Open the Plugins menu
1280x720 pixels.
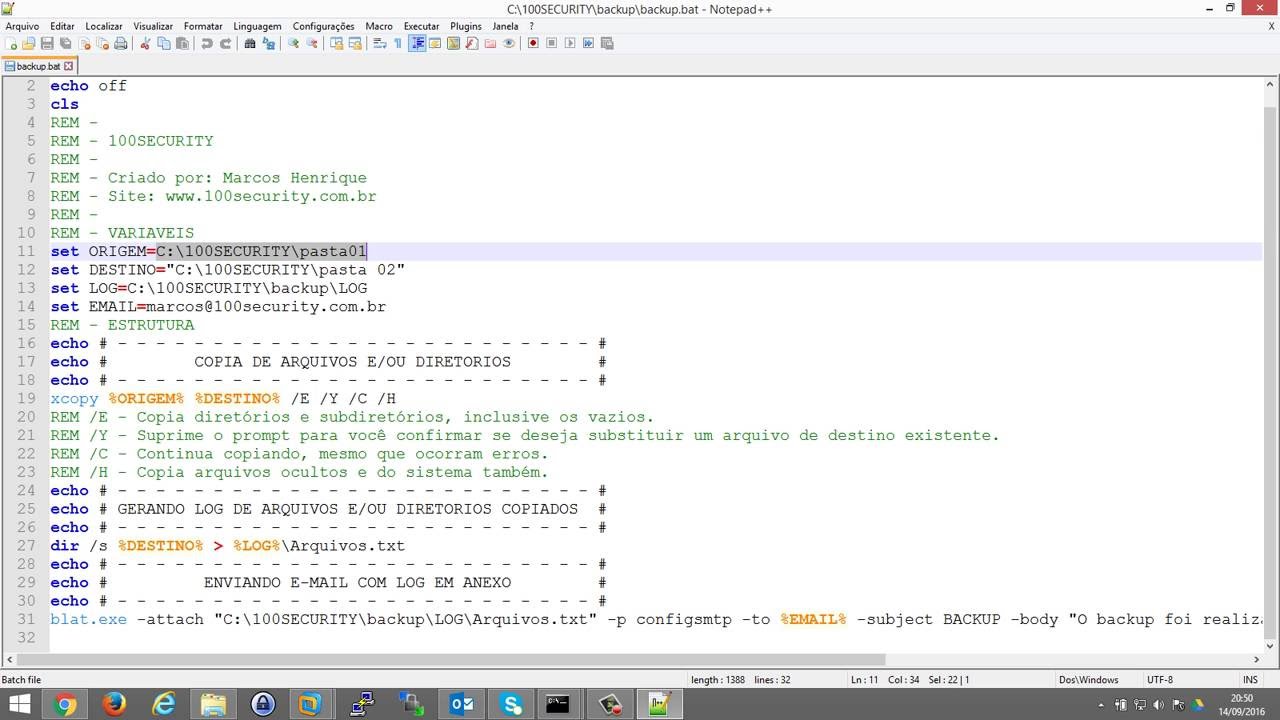(466, 26)
